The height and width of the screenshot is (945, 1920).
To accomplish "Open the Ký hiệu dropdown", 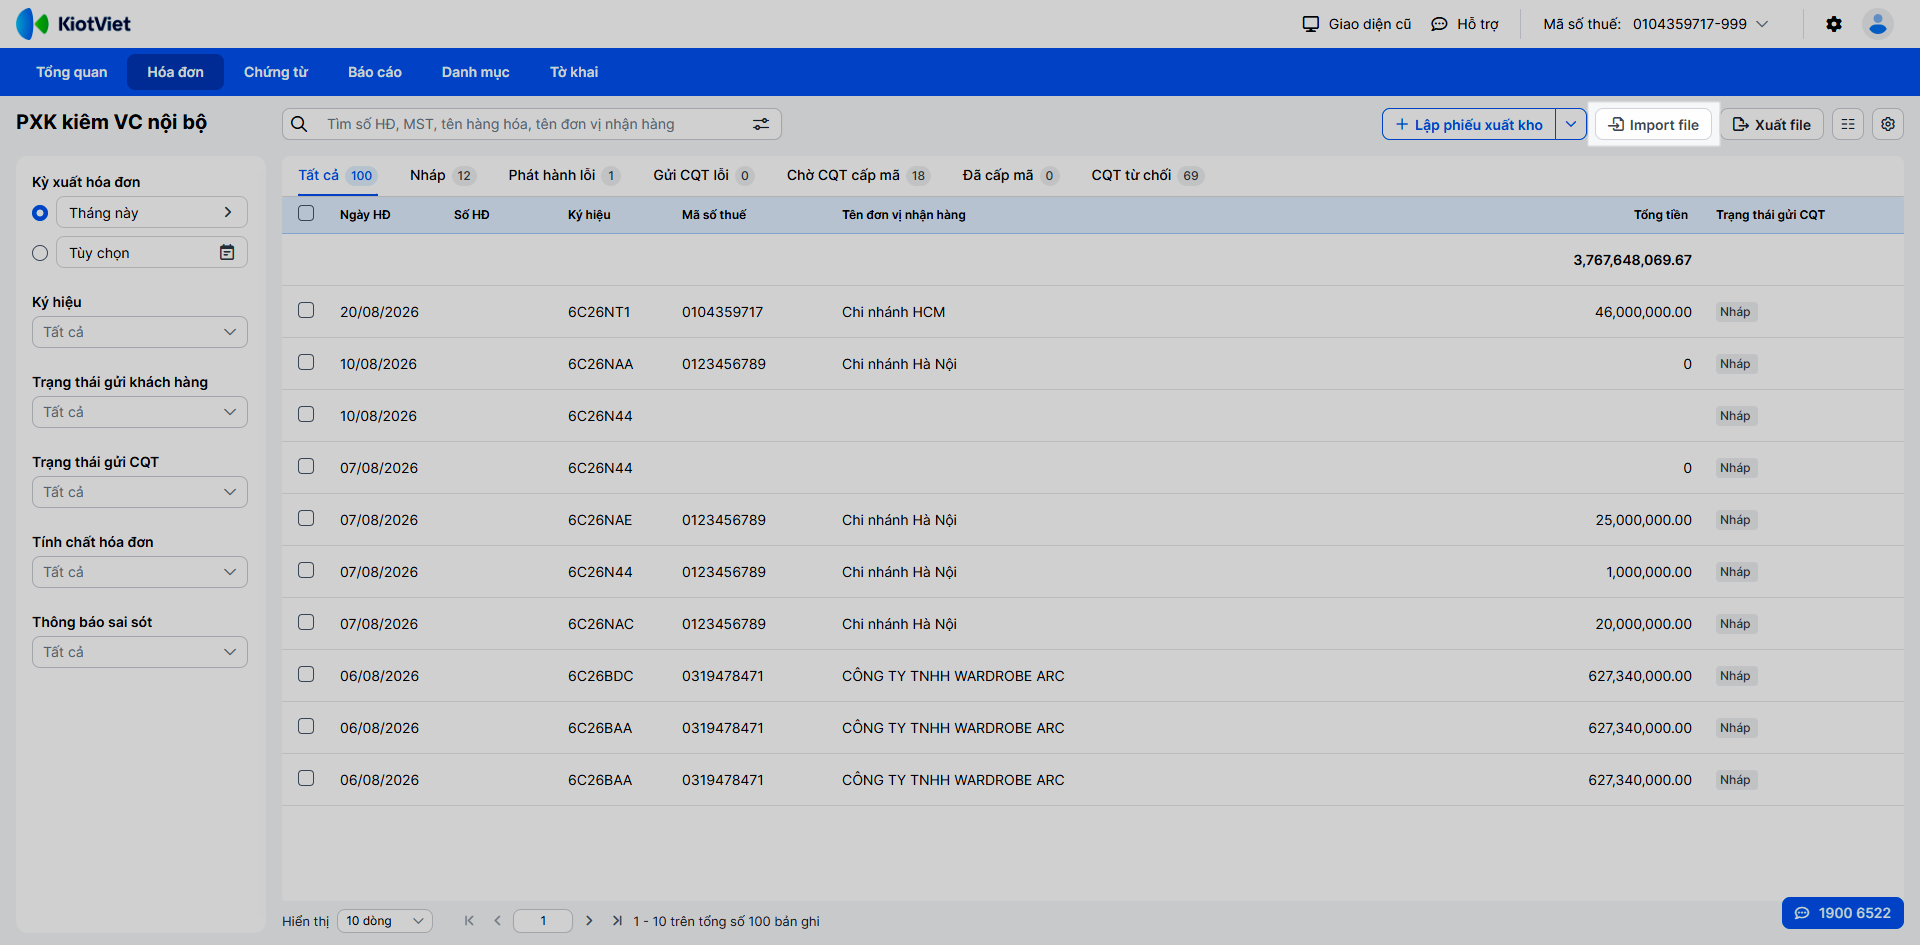I will 140,332.
